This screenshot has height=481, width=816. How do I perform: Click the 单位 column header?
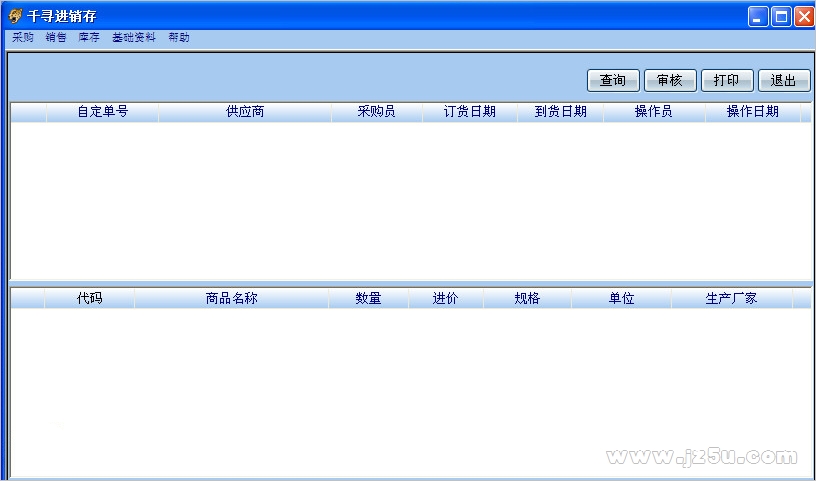click(x=621, y=299)
